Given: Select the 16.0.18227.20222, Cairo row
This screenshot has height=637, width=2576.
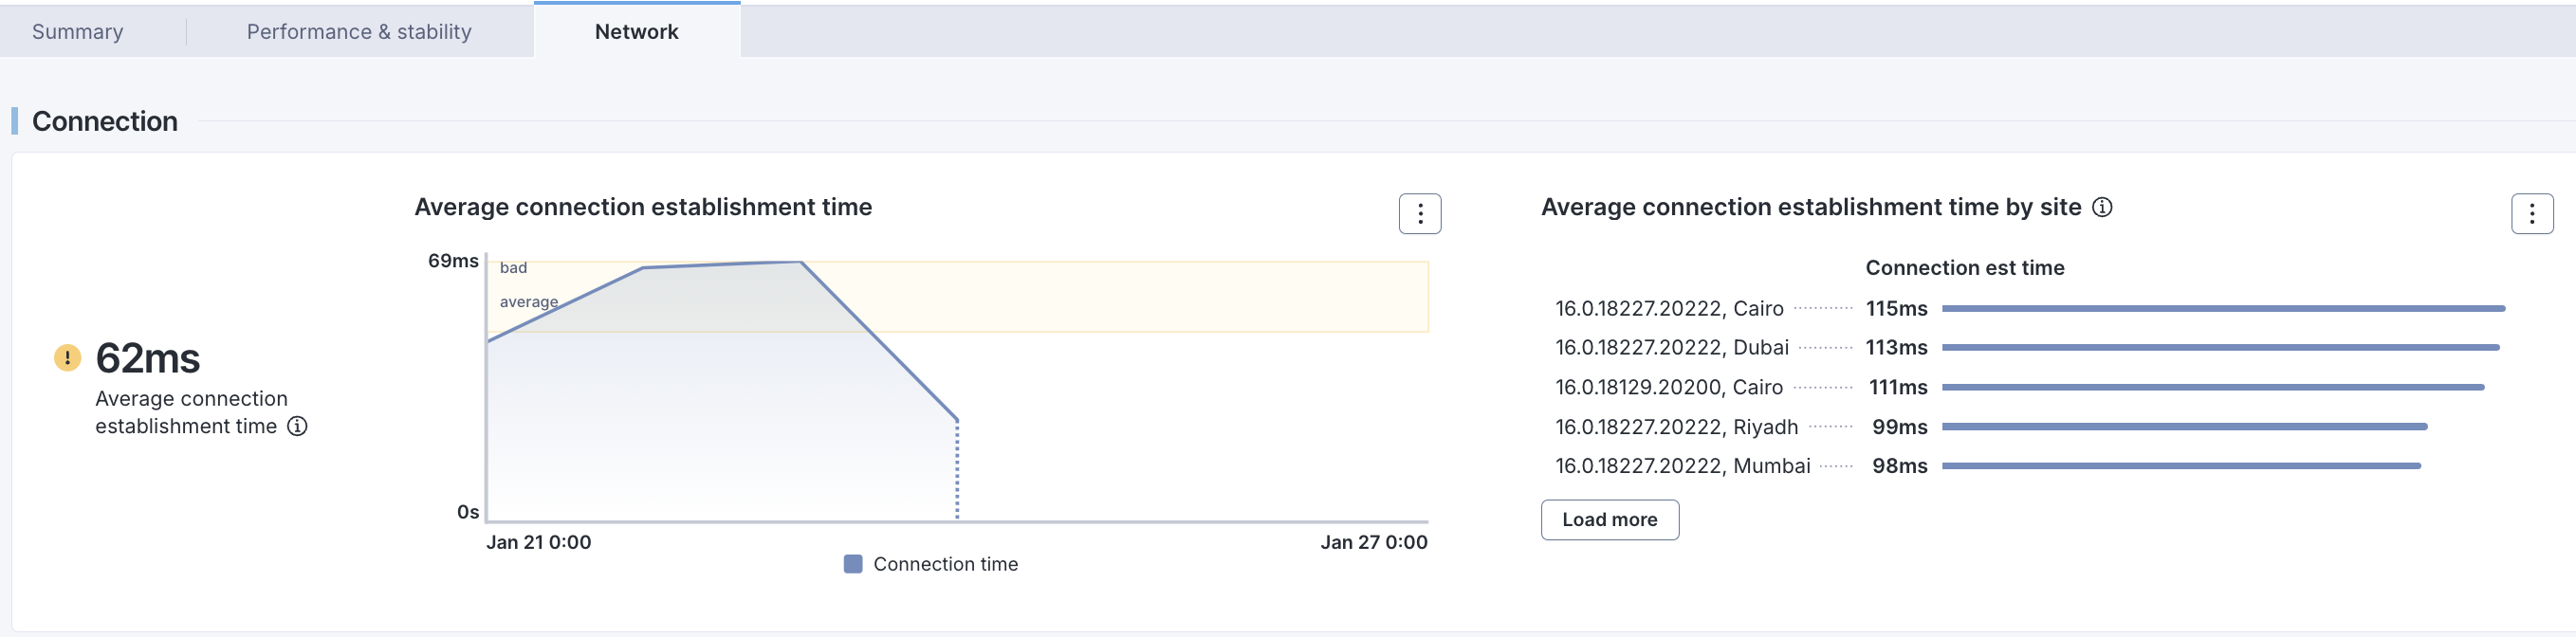Looking at the screenshot, I should 1668,309.
